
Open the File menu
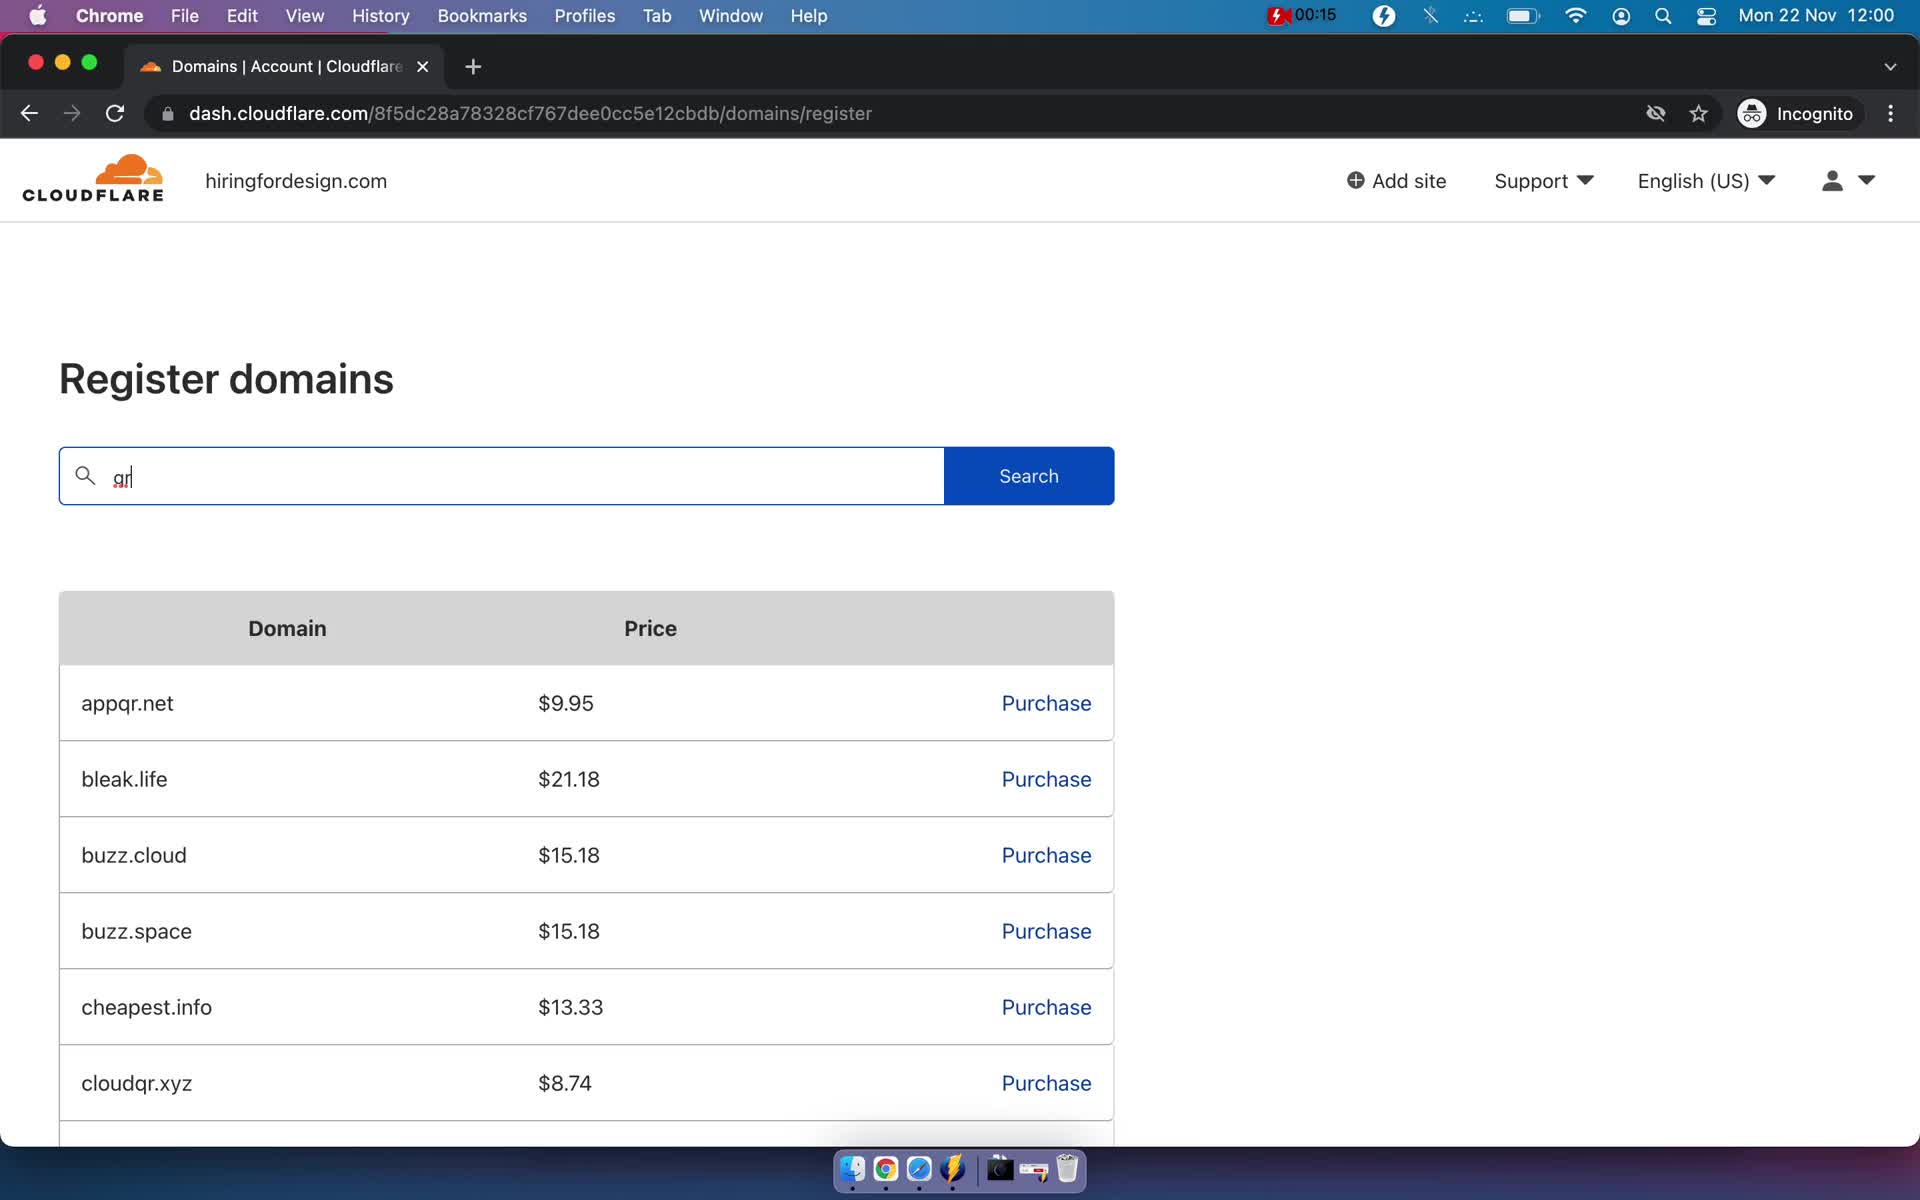pyautogui.click(x=184, y=15)
